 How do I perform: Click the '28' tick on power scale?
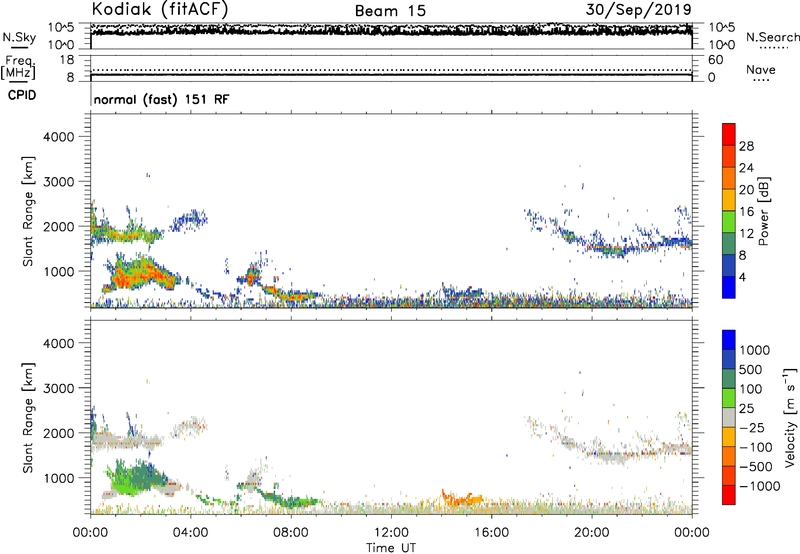click(x=746, y=146)
